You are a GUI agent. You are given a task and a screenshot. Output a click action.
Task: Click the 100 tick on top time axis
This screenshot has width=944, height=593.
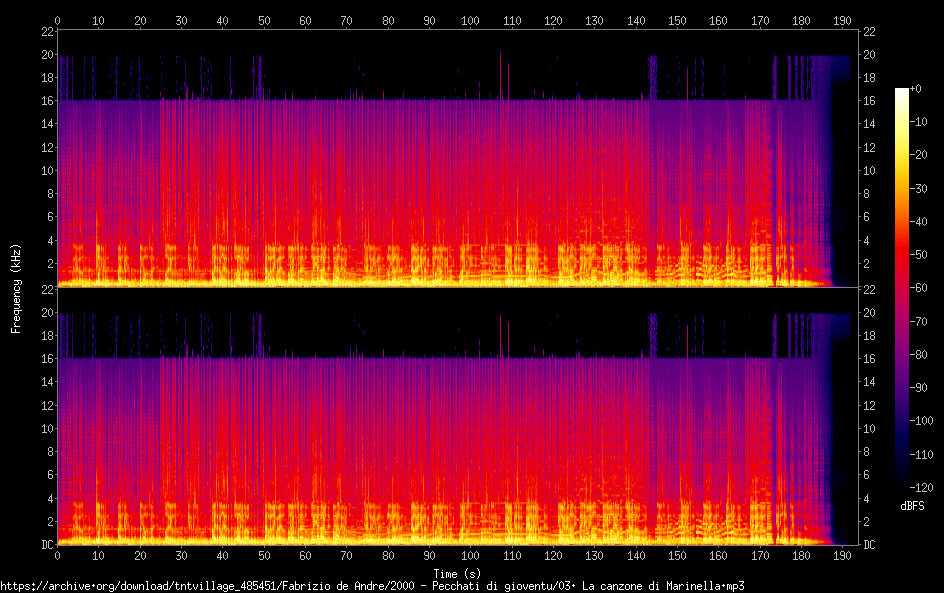coord(470,20)
